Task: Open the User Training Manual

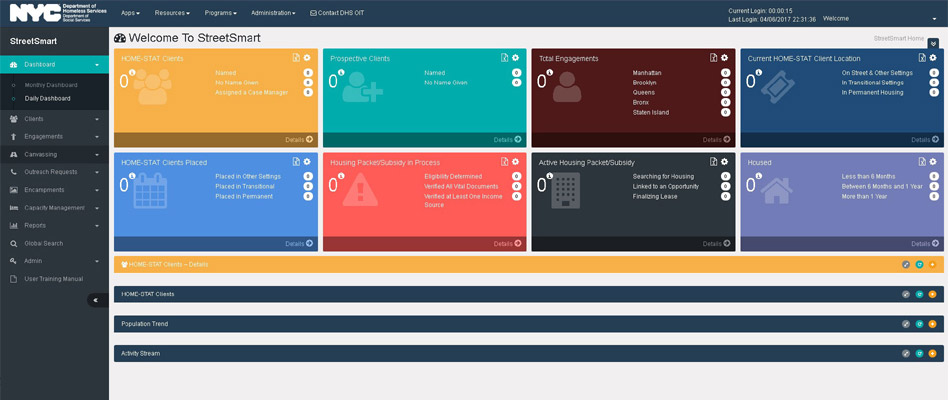Action: [53, 279]
